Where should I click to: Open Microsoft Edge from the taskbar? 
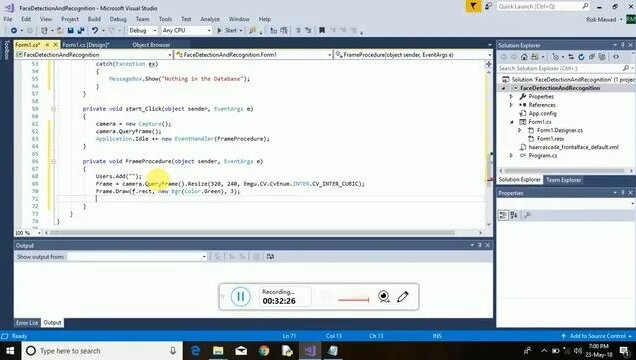[x=195, y=351]
